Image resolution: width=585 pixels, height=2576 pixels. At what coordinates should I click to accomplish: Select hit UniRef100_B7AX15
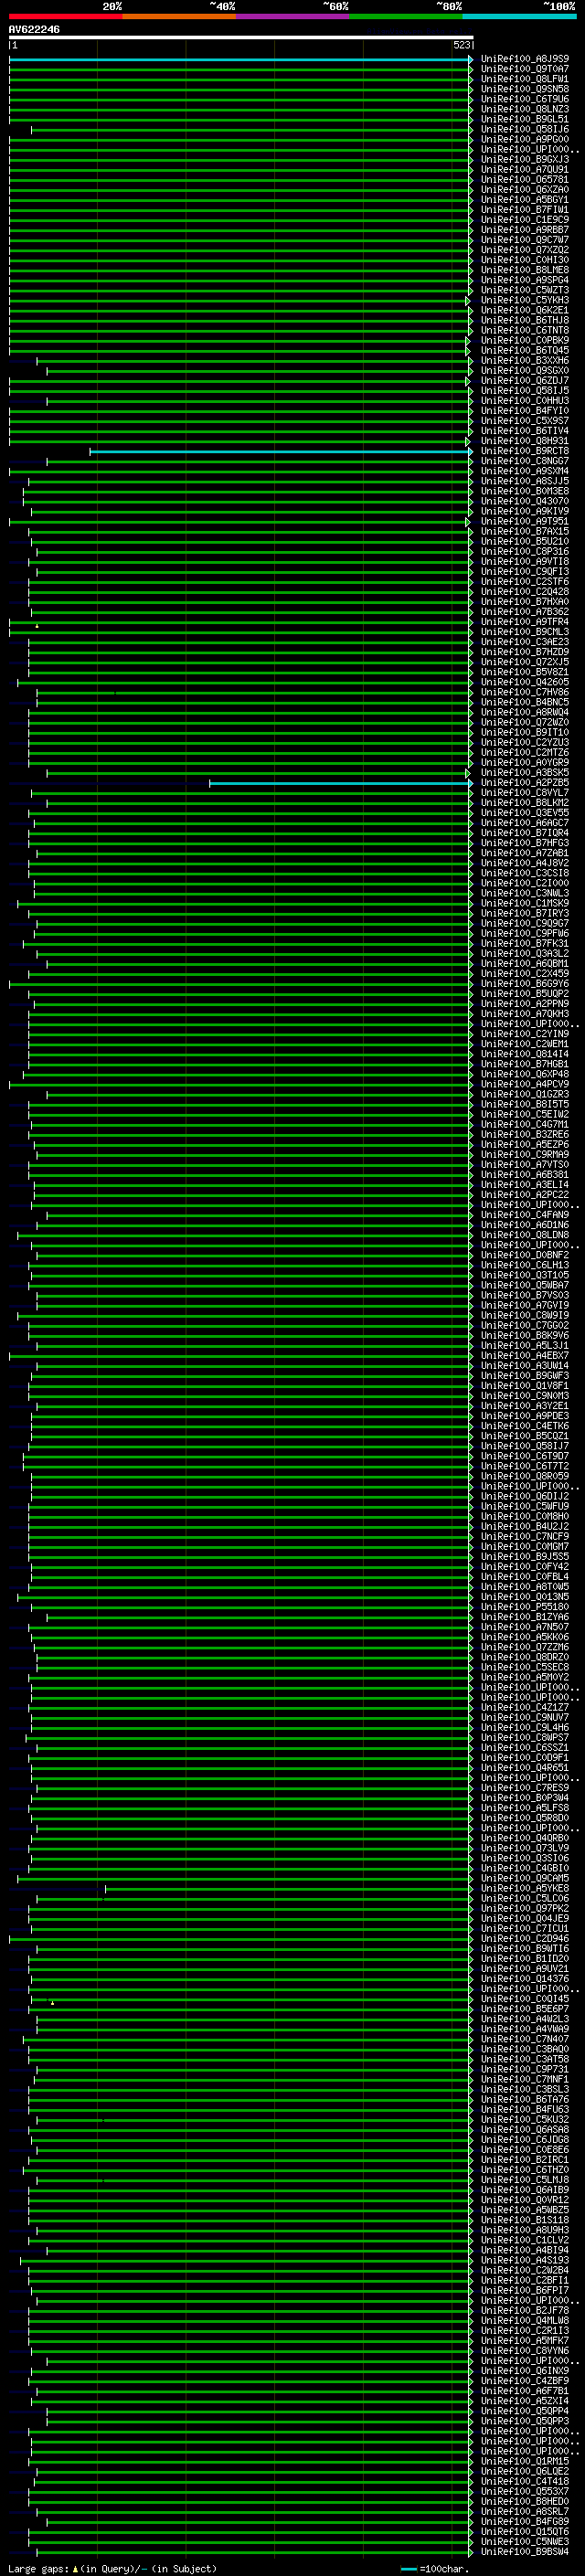525,532
